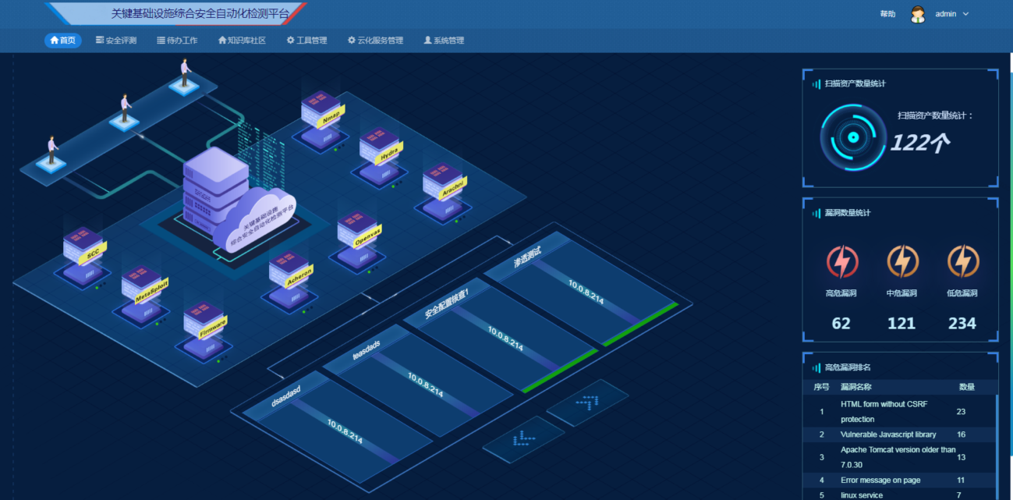Select the Openvas tool node
Image resolution: width=1013 pixels, height=500 pixels.
click(x=358, y=242)
